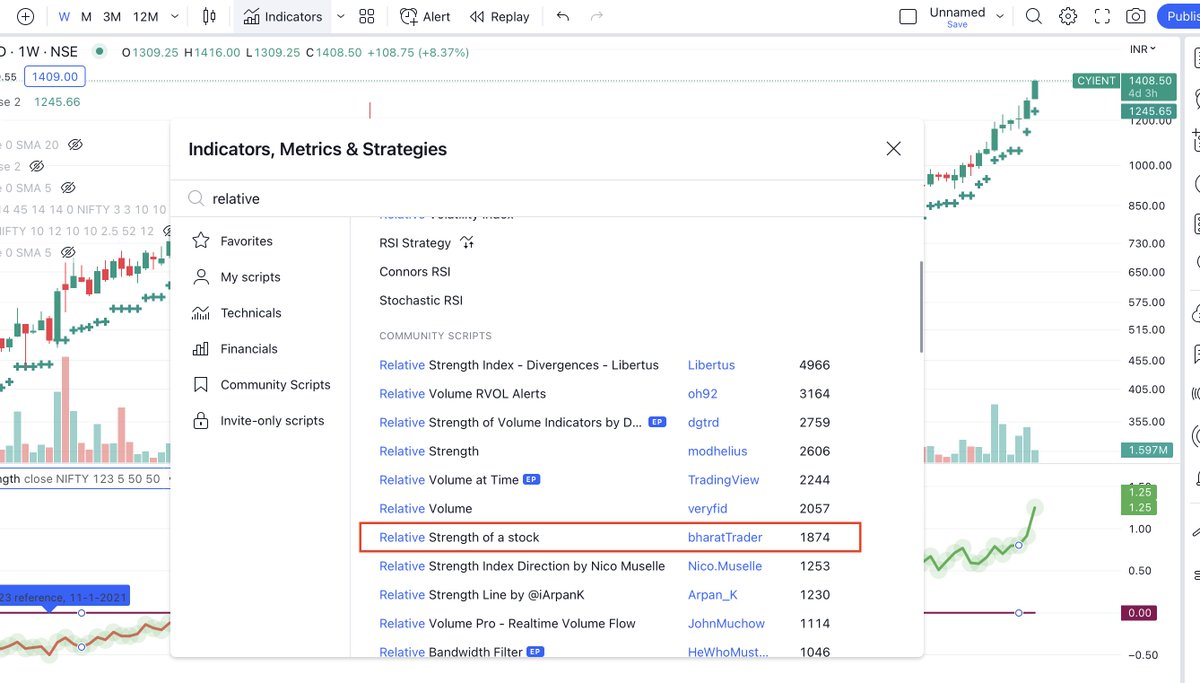The height and width of the screenshot is (683, 1200).
Task: Redo the chart action
Action: pyautogui.click(x=597, y=17)
